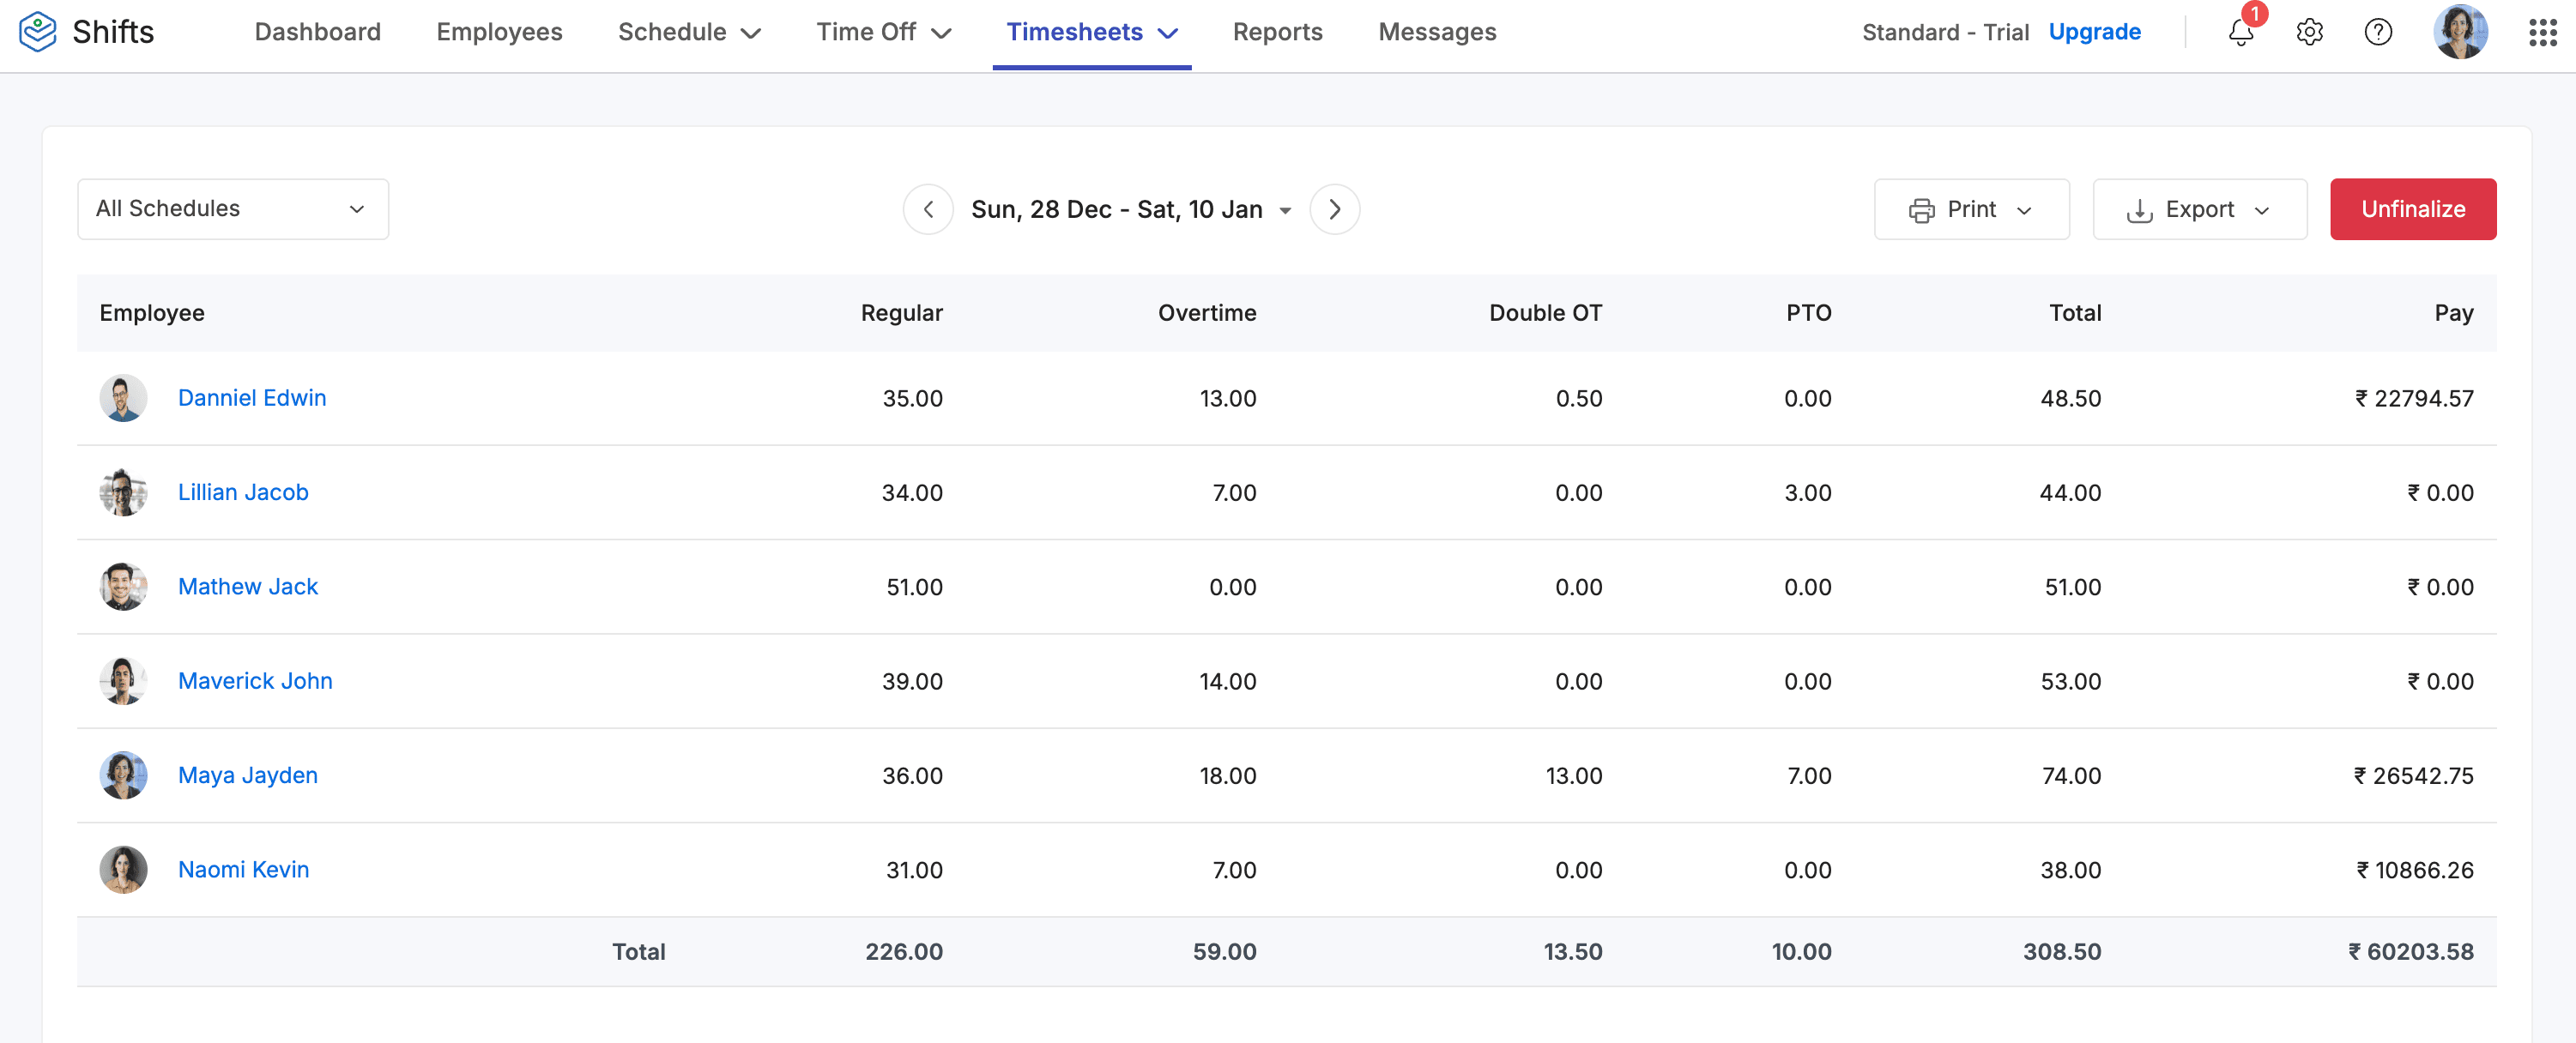The image size is (2576, 1043).
Task: Expand the Export options dropdown
Action: [x=2199, y=209]
